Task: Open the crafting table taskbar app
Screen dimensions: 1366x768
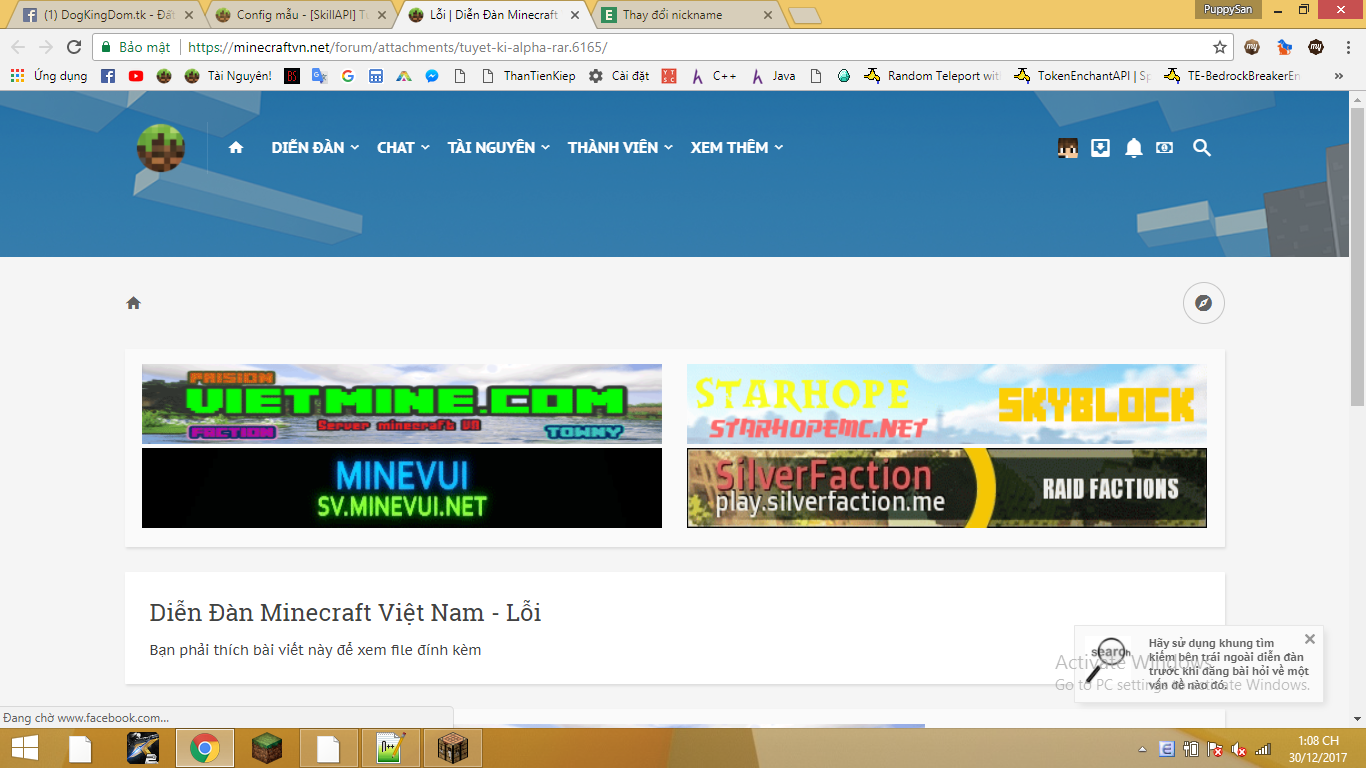Action: tap(453, 748)
